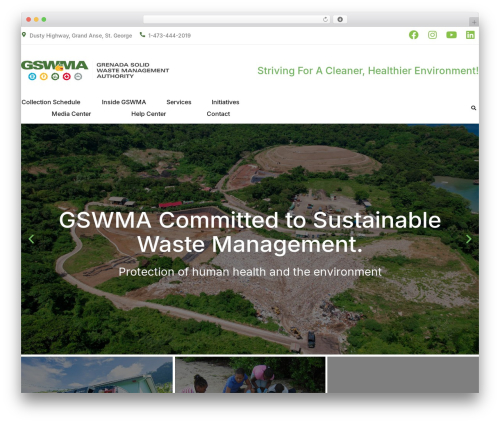The height and width of the screenshot is (423, 500).
Task: Open a new browser tab plus button
Action: (x=474, y=22)
